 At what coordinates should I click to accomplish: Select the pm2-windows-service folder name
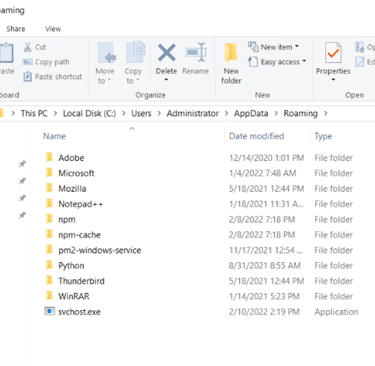[x=100, y=250]
